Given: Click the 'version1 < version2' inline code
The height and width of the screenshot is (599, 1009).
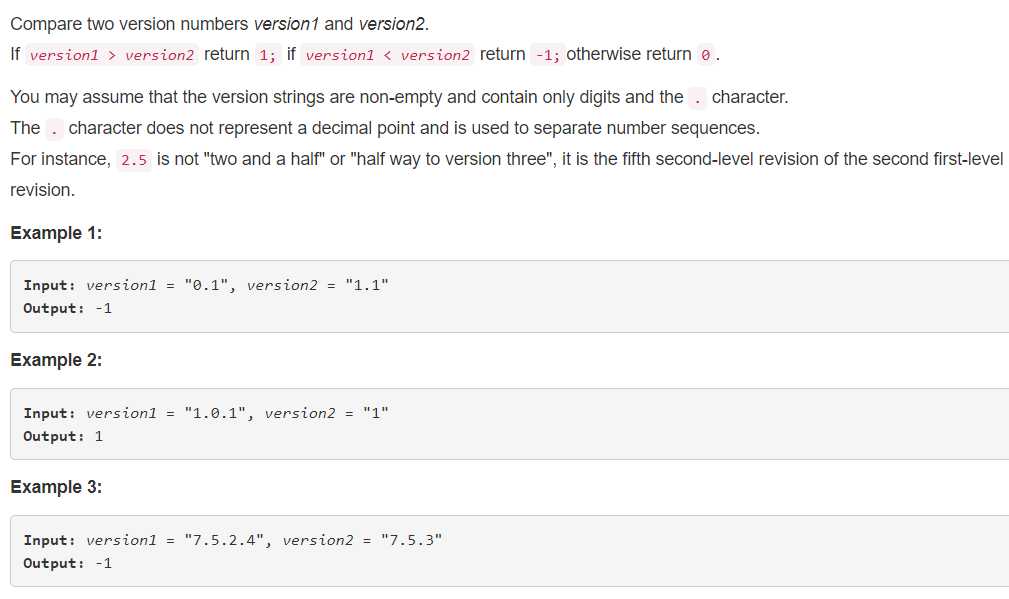Looking at the screenshot, I should coord(387,55).
